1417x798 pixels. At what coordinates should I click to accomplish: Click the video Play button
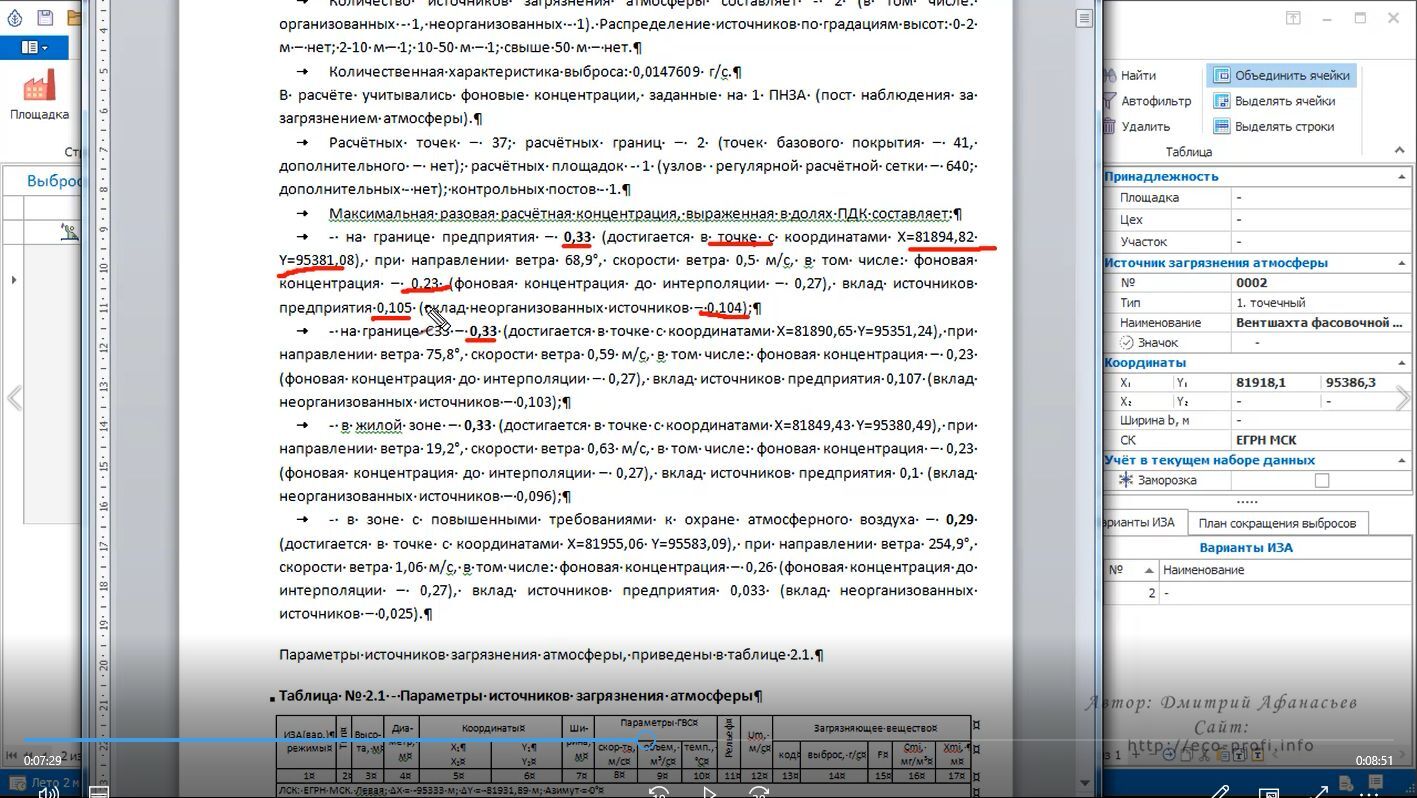click(x=709, y=792)
